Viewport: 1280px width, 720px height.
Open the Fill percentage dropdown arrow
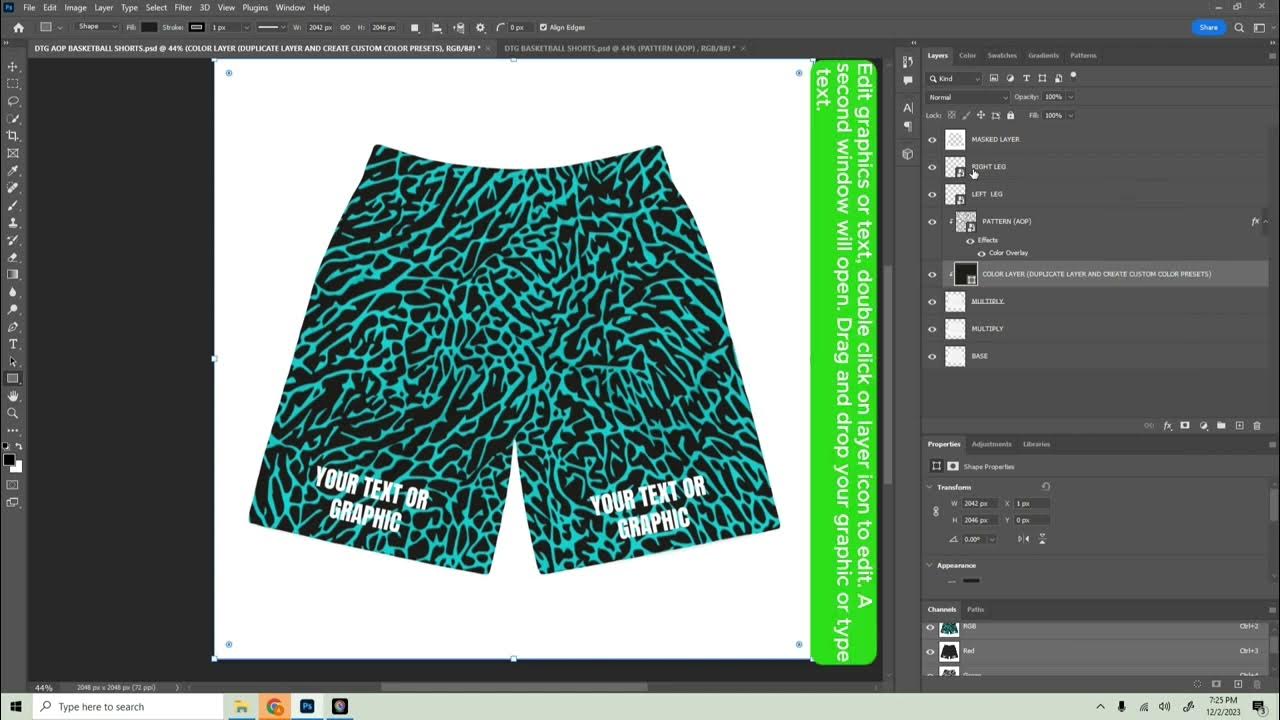click(1070, 115)
